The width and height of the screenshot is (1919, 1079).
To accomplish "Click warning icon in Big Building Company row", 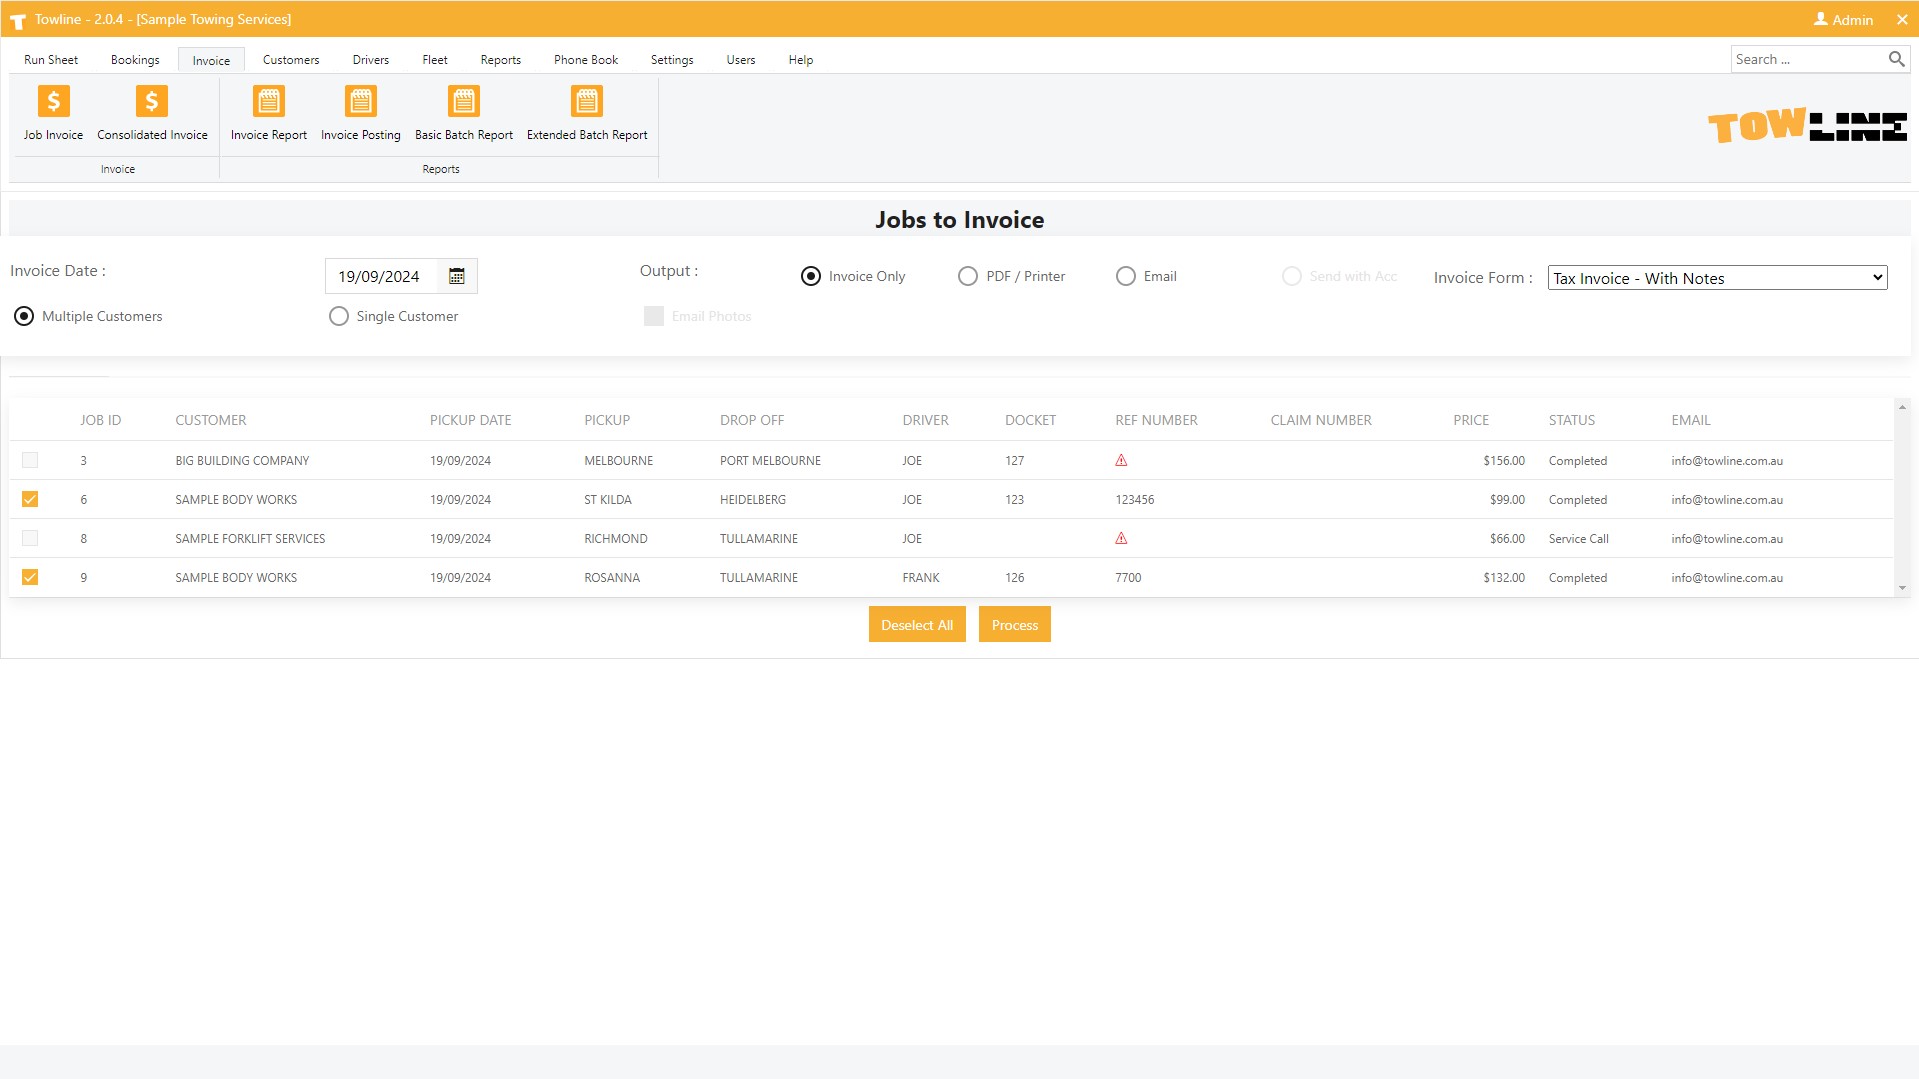I will [1121, 461].
